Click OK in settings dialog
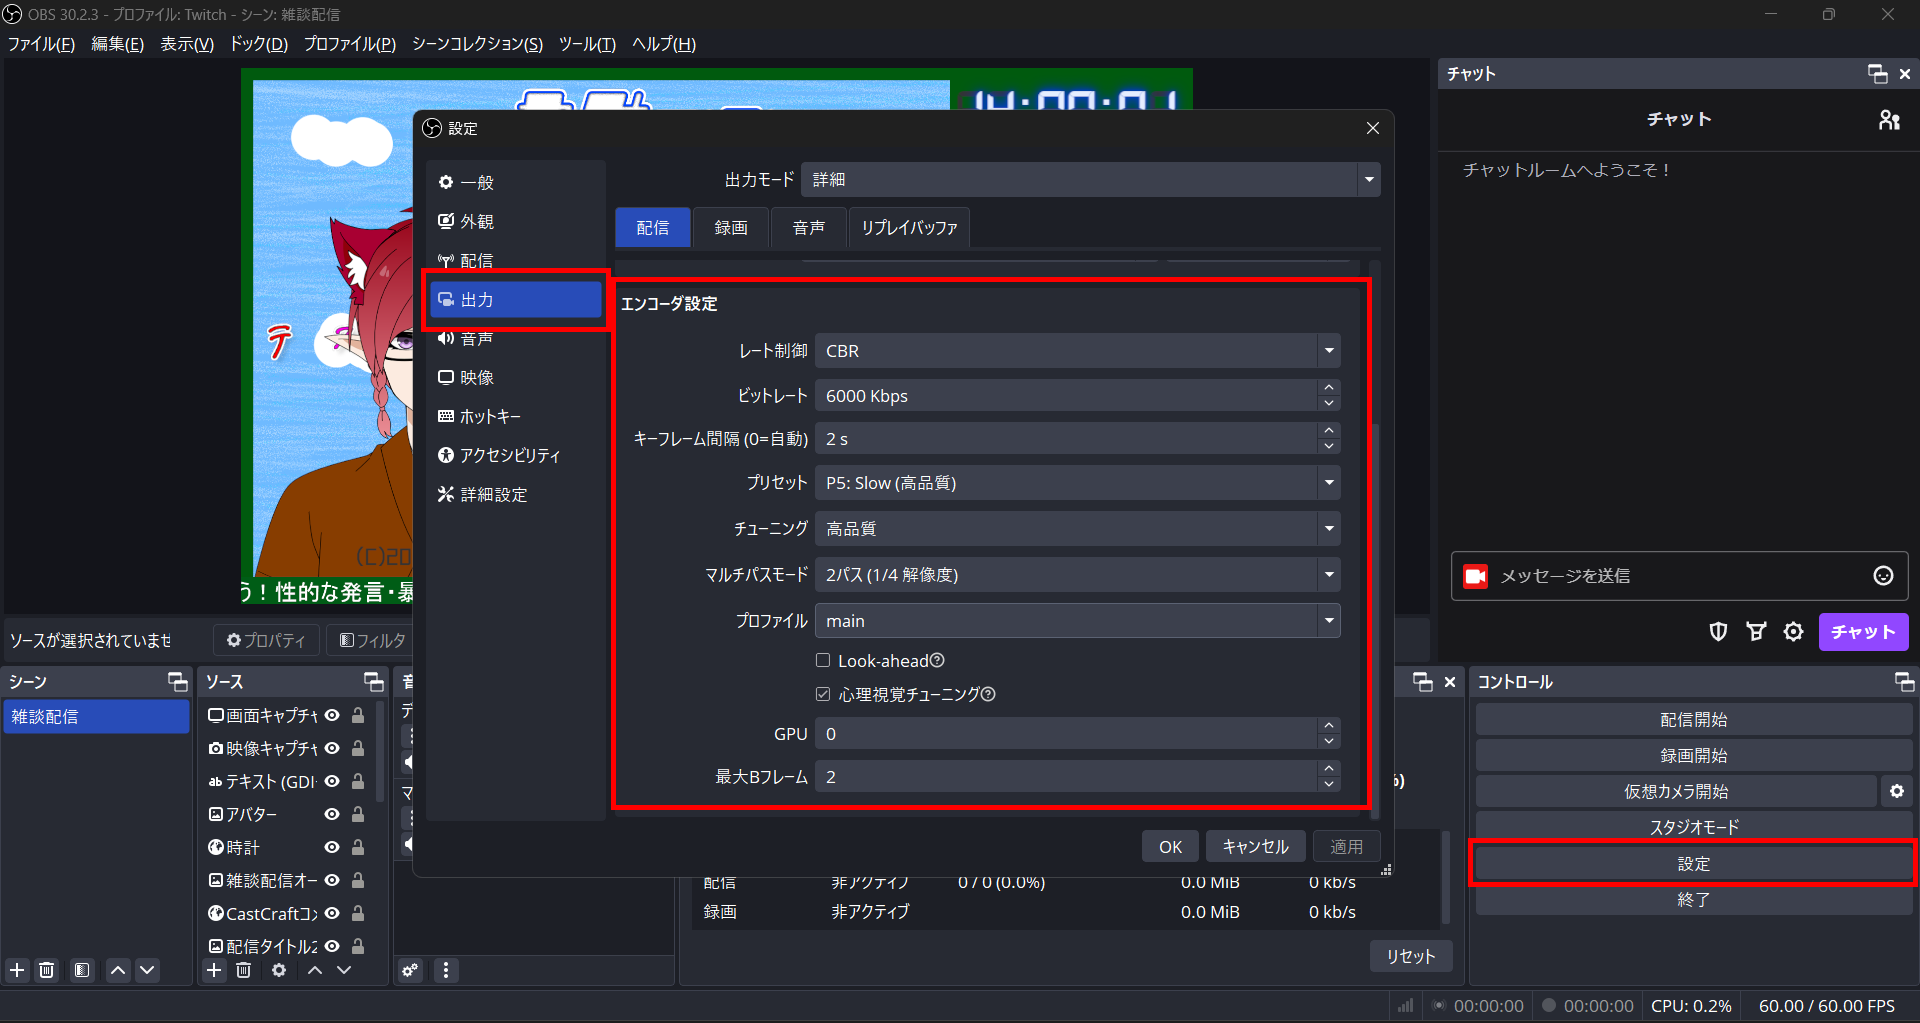1920x1023 pixels. 1170,847
